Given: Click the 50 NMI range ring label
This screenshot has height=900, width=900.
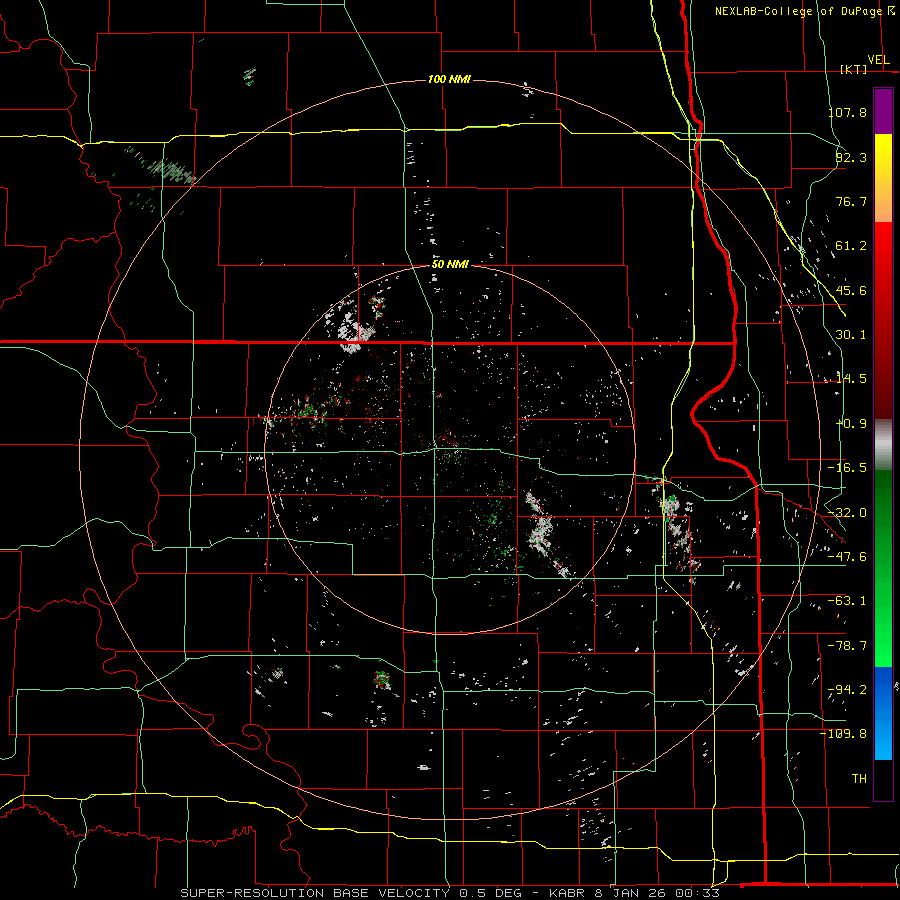Looking at the screenshot, I should (450, 264).
